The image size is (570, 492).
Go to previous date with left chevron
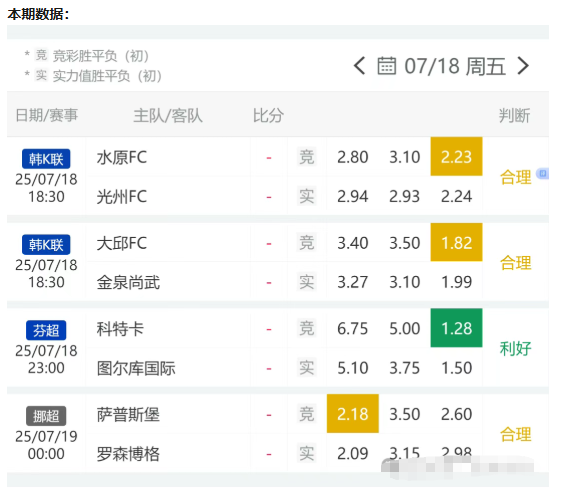tap(359, 66)
